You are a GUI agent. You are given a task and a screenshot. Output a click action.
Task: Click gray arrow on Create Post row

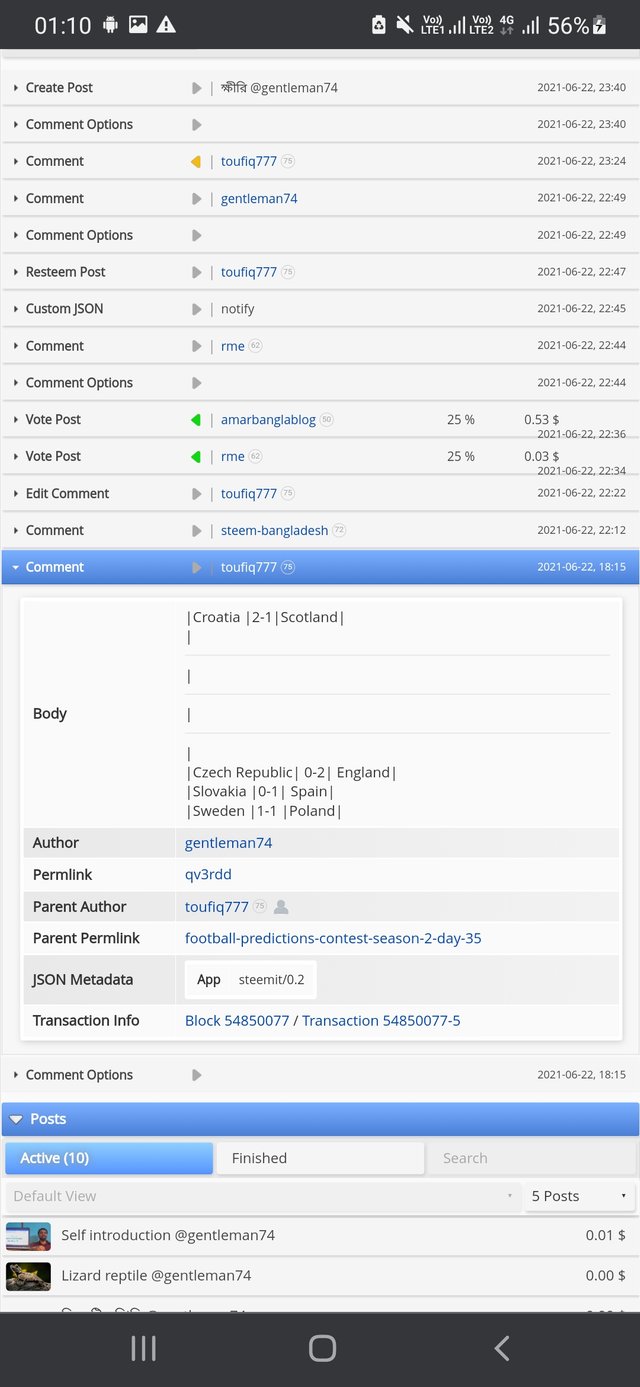(x=196, y=88)
